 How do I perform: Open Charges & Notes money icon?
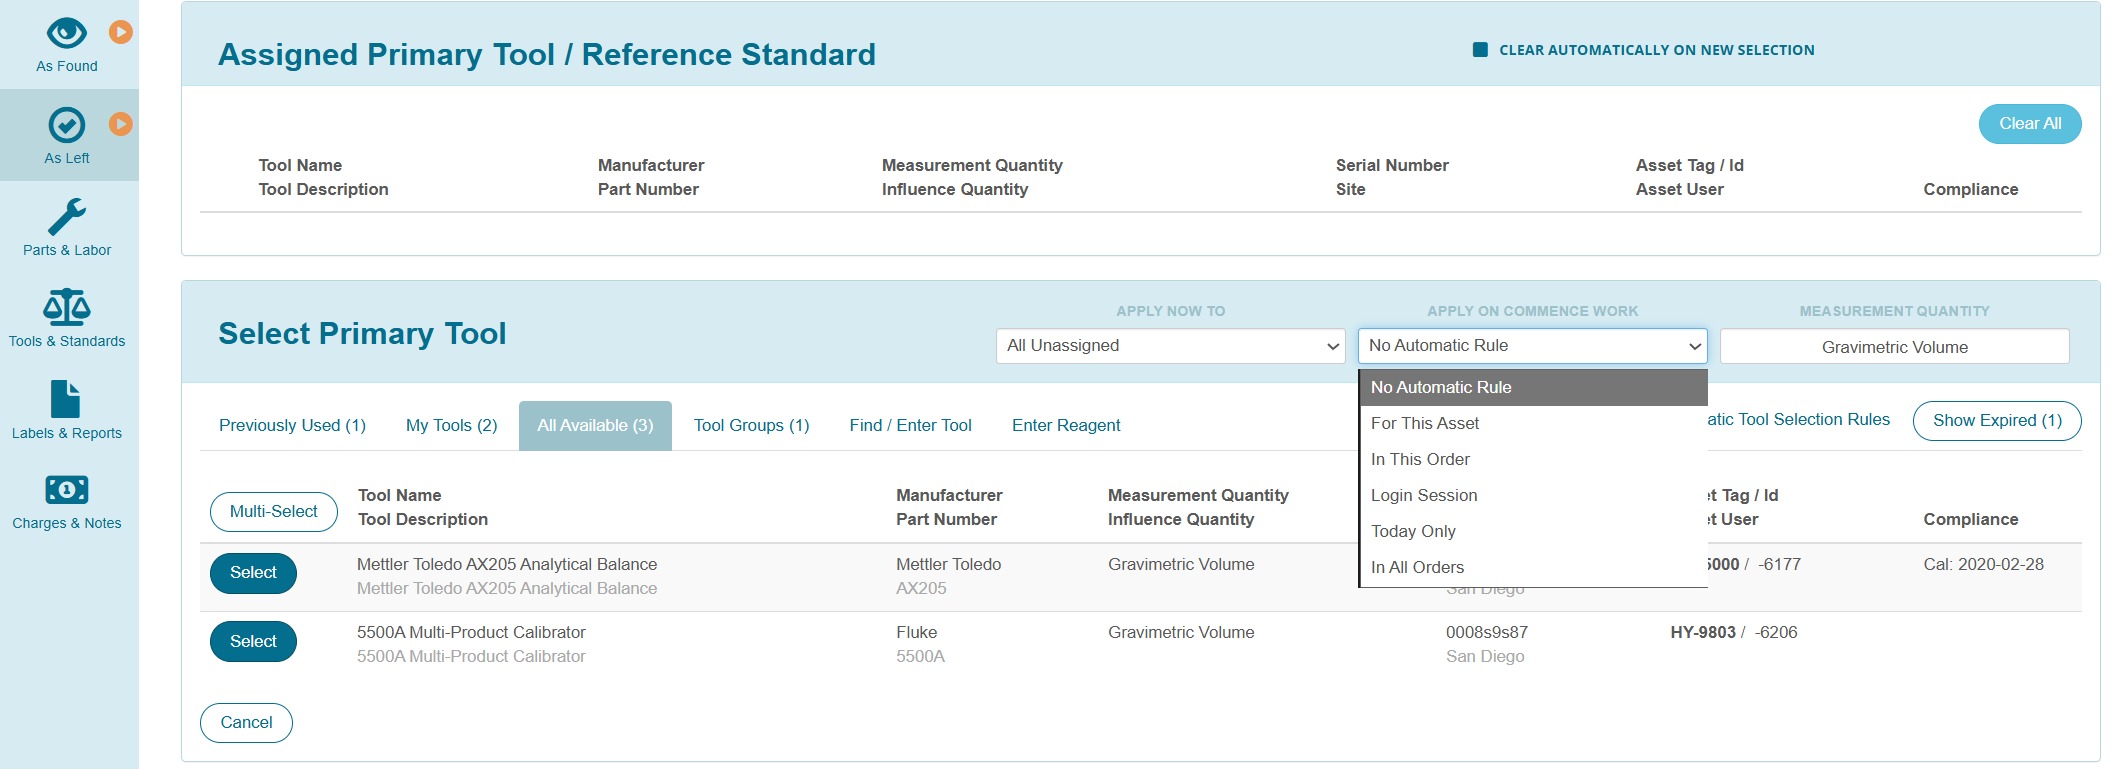67,490
